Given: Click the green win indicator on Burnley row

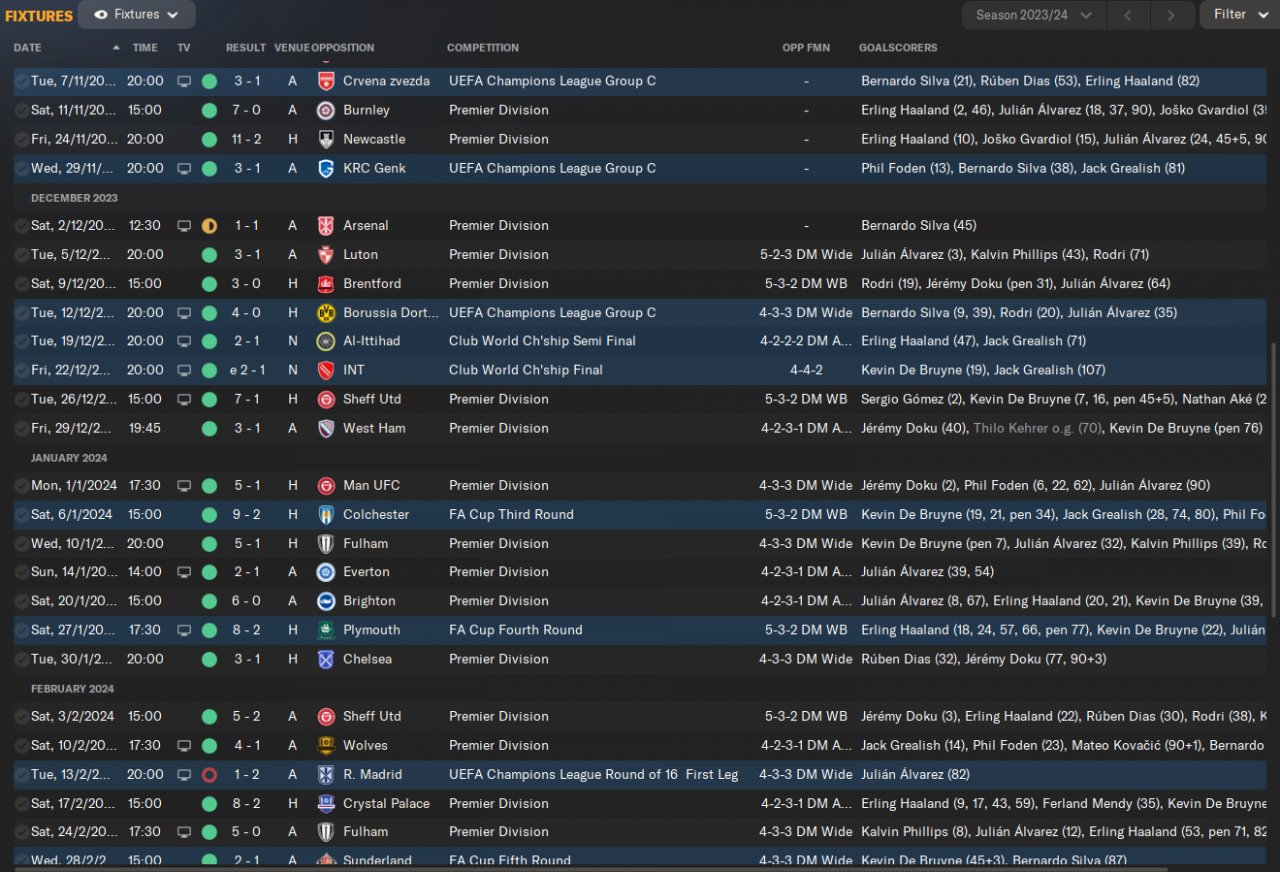Looking at the screenshot, I should 209,110.
